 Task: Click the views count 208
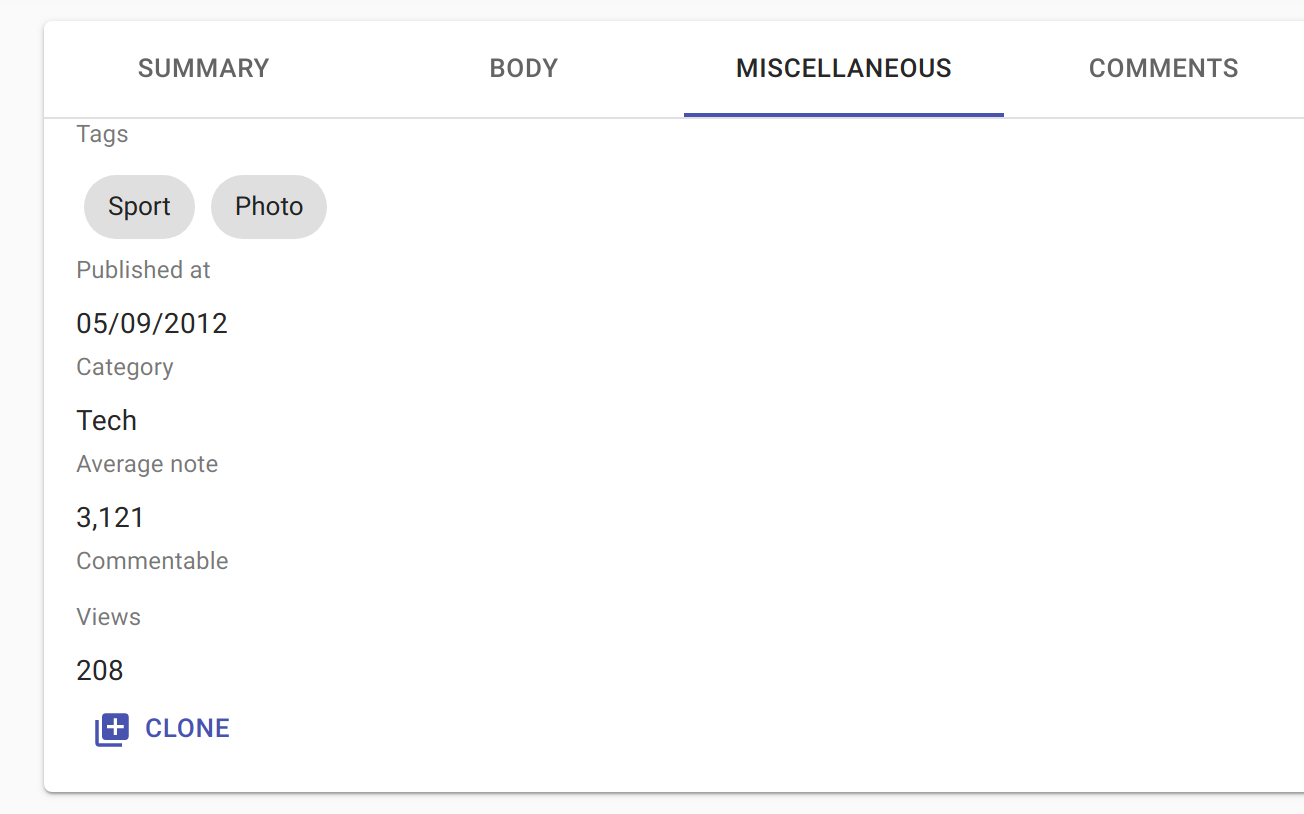pos(99,670)
